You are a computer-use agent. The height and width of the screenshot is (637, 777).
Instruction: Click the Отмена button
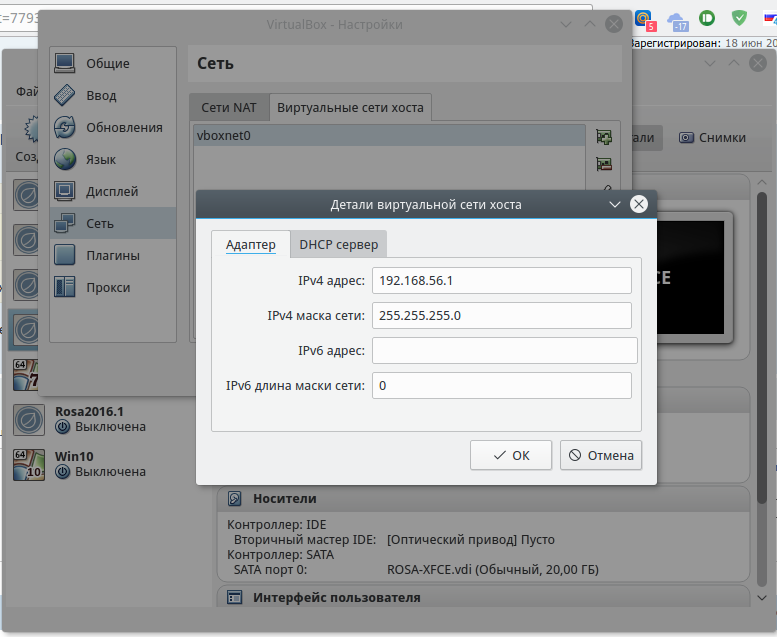tap(601, 455)
